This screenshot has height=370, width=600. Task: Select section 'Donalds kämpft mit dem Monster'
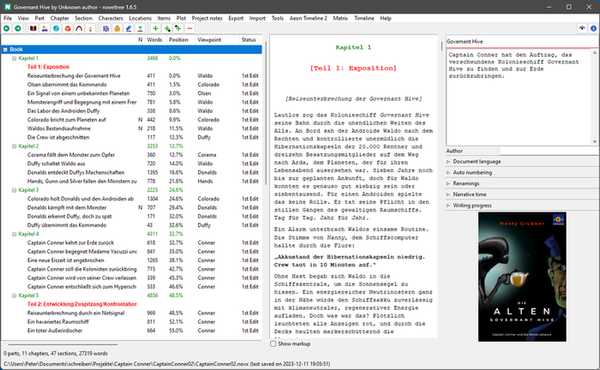(67, 208)
